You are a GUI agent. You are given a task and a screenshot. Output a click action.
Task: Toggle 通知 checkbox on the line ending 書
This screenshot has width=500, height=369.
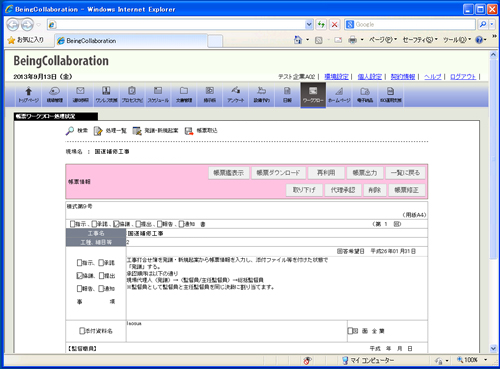point(181,224)
